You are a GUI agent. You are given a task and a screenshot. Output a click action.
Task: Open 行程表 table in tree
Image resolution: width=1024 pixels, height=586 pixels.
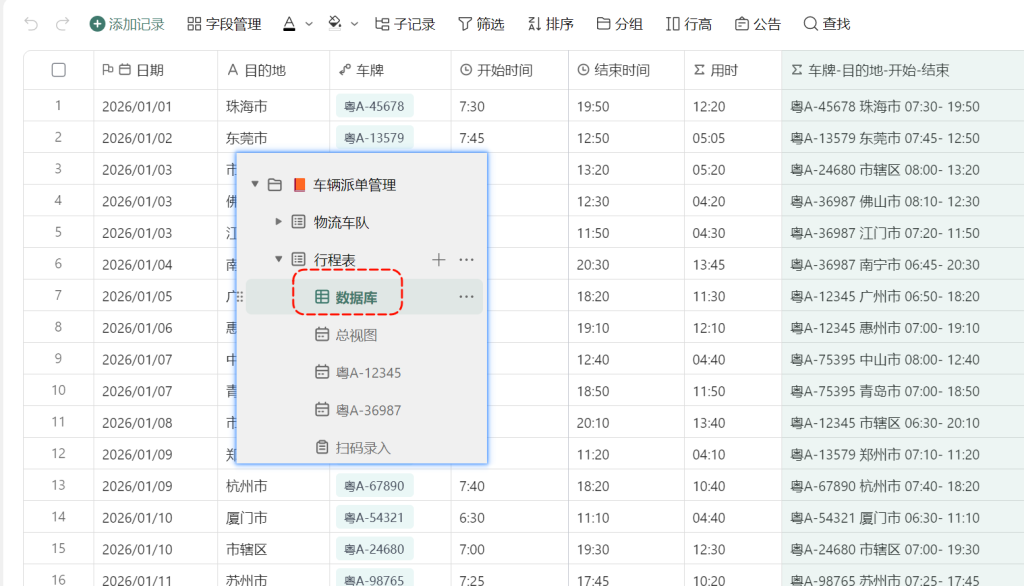tap(334, 259)
